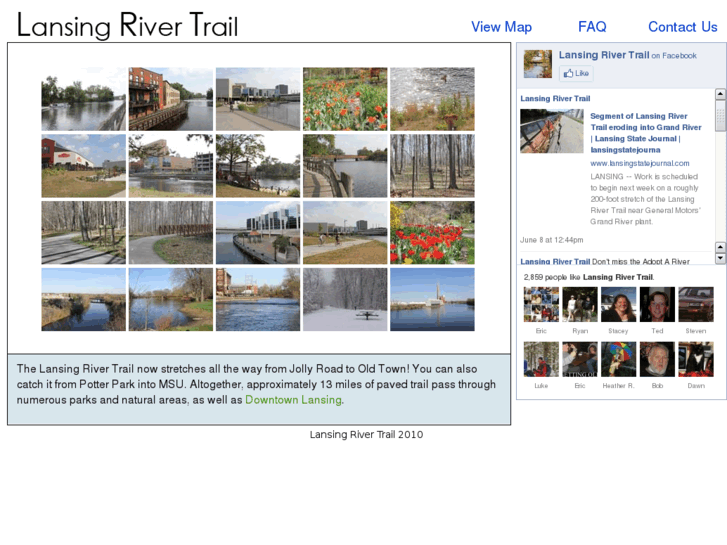
Task: Click footer text 'Lansing River Trail 2010'
Action: tap(366, 435)
